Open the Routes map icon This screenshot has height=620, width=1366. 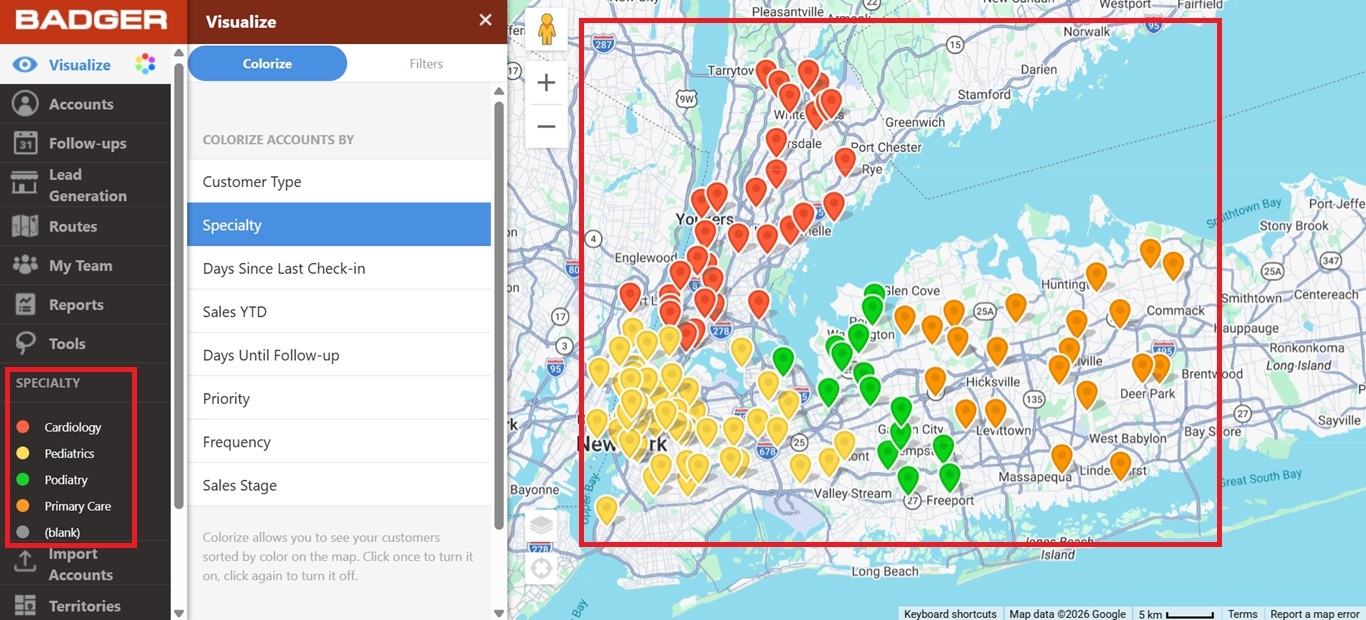(25, 226)
